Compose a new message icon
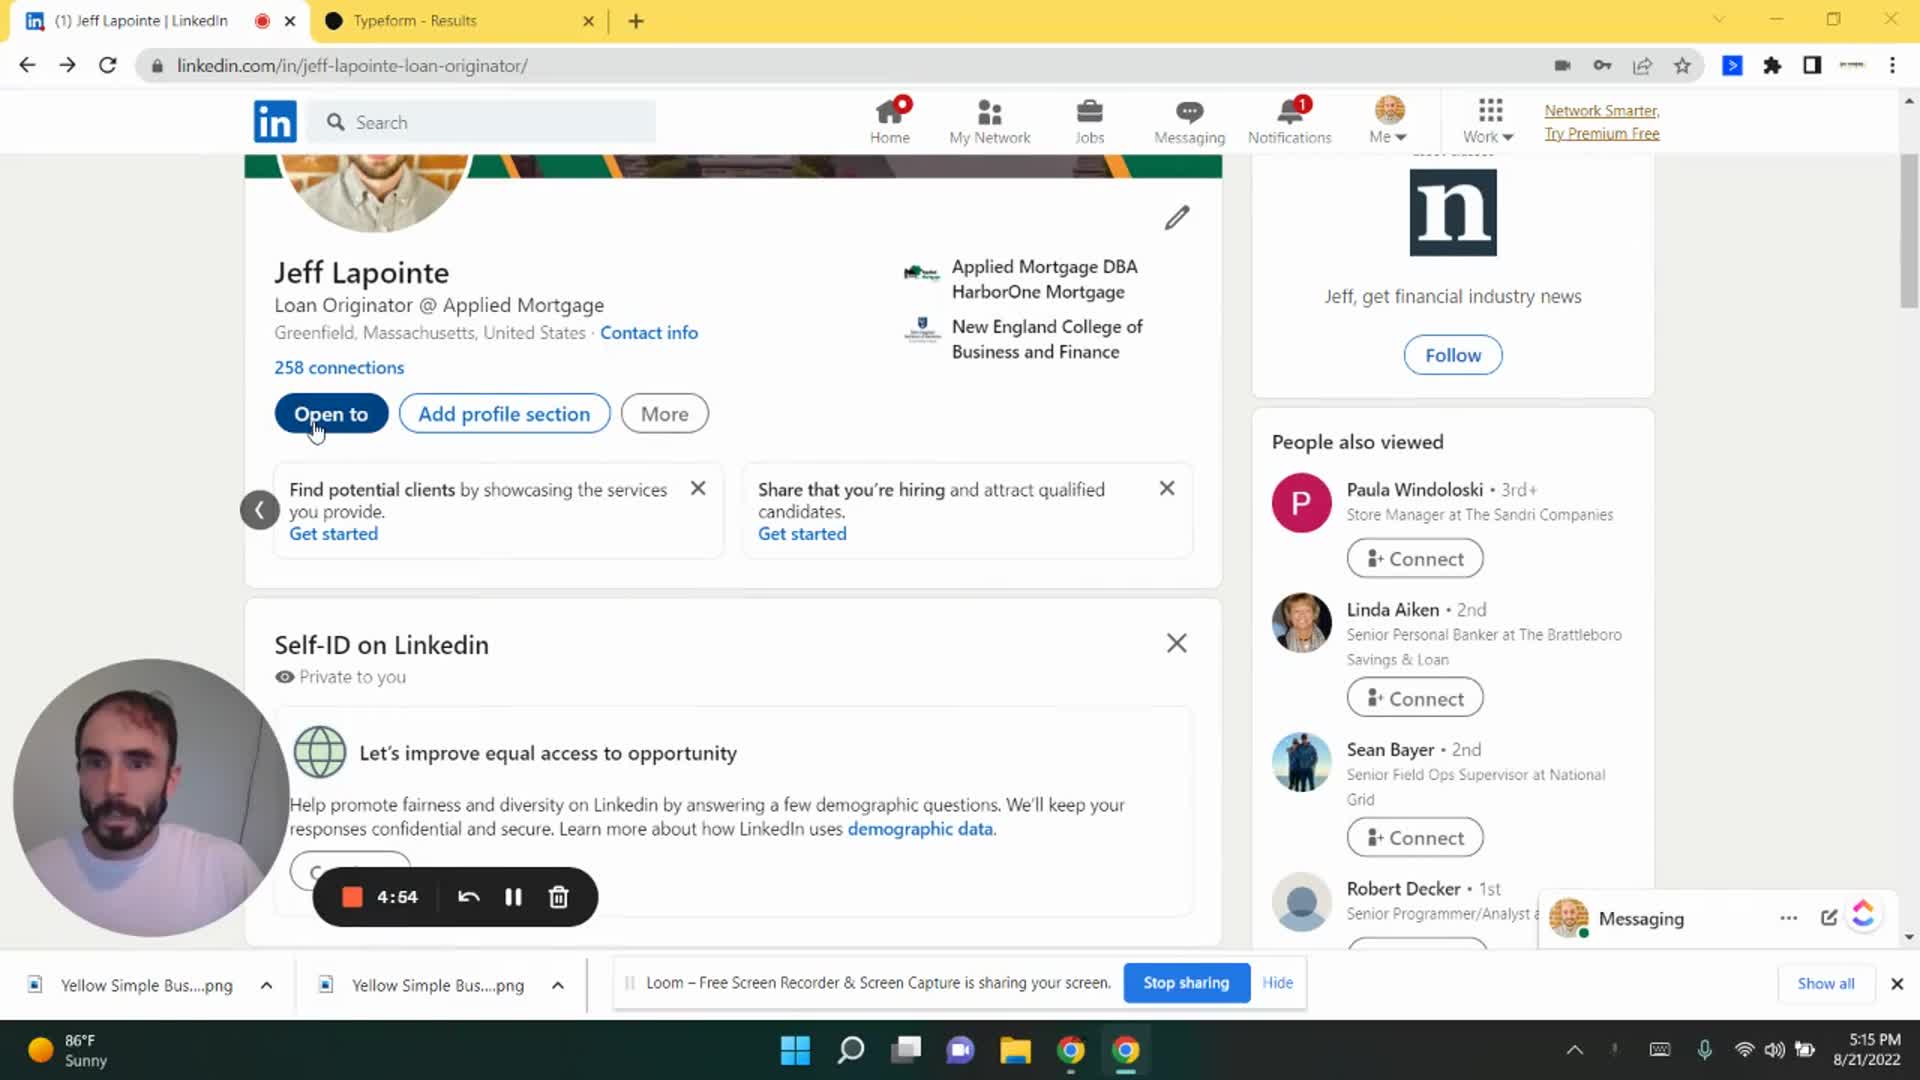 coord(1828,918)
